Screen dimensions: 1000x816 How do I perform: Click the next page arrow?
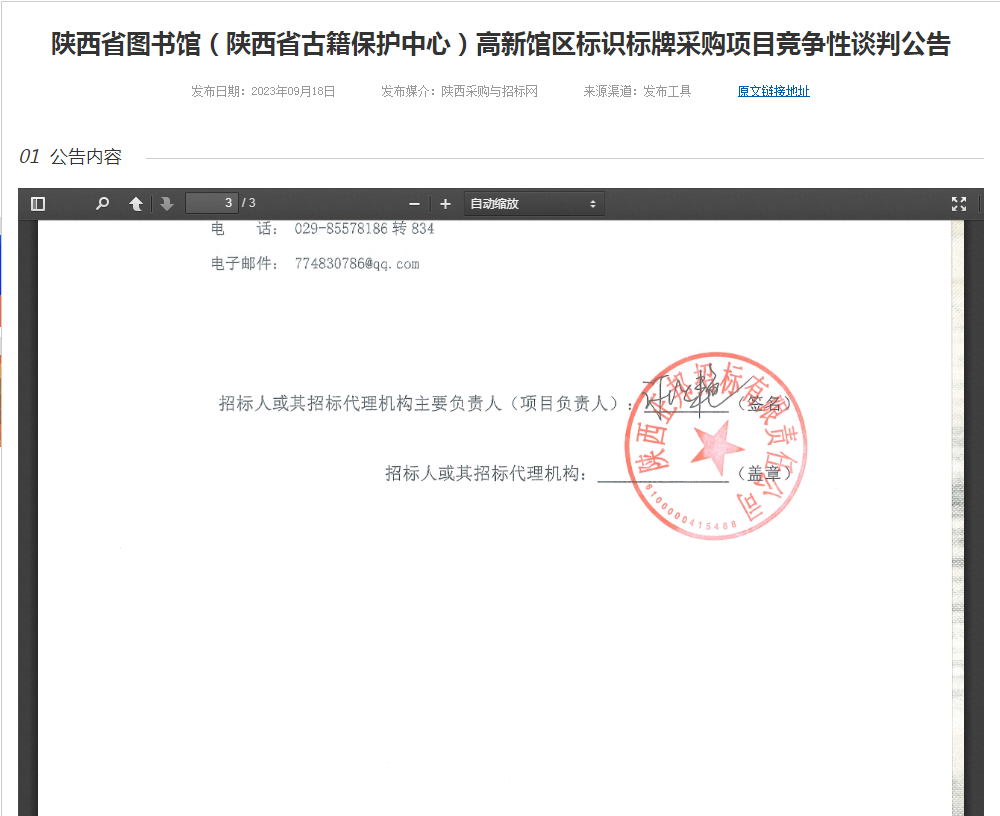click(166, 204)
